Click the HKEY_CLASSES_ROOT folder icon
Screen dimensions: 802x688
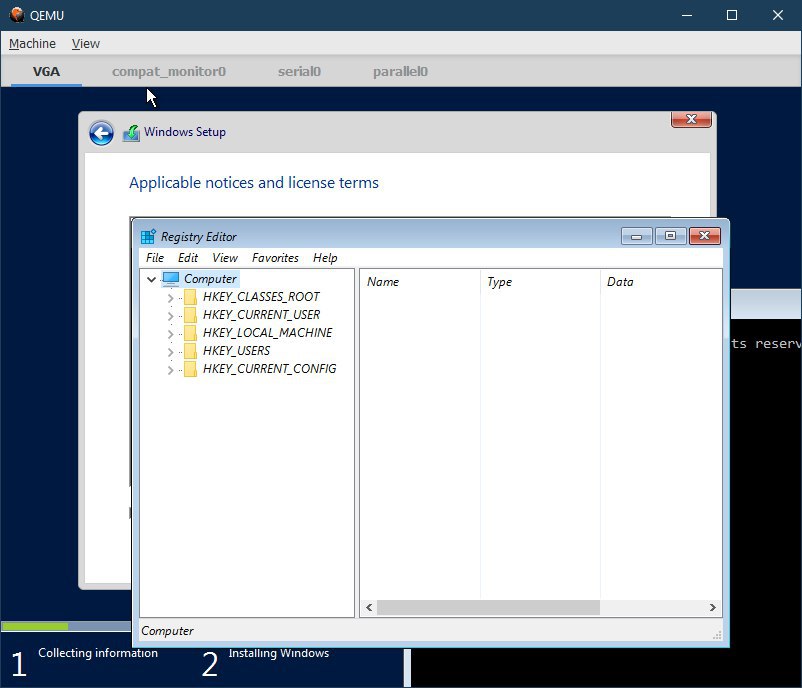click(x=190, y=297)
